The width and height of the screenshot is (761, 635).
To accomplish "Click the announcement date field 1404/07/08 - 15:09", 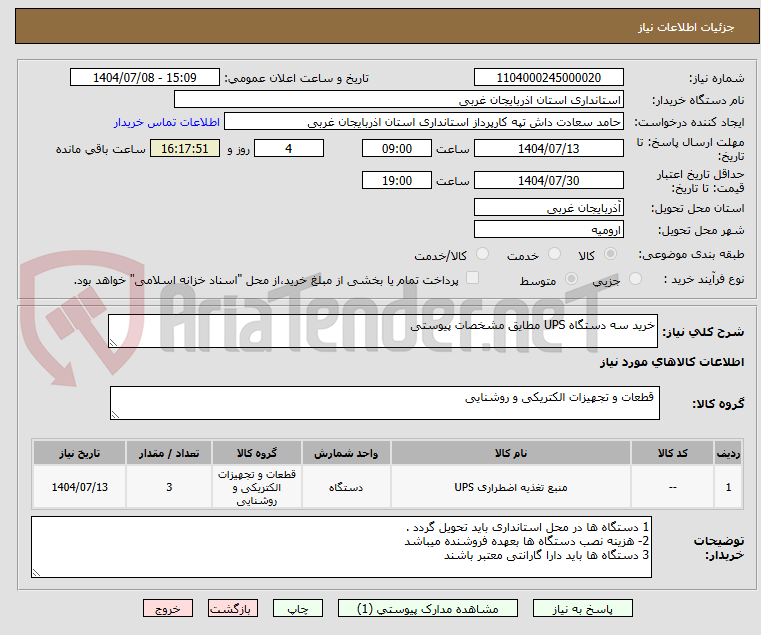I will (x=145, y=78).
